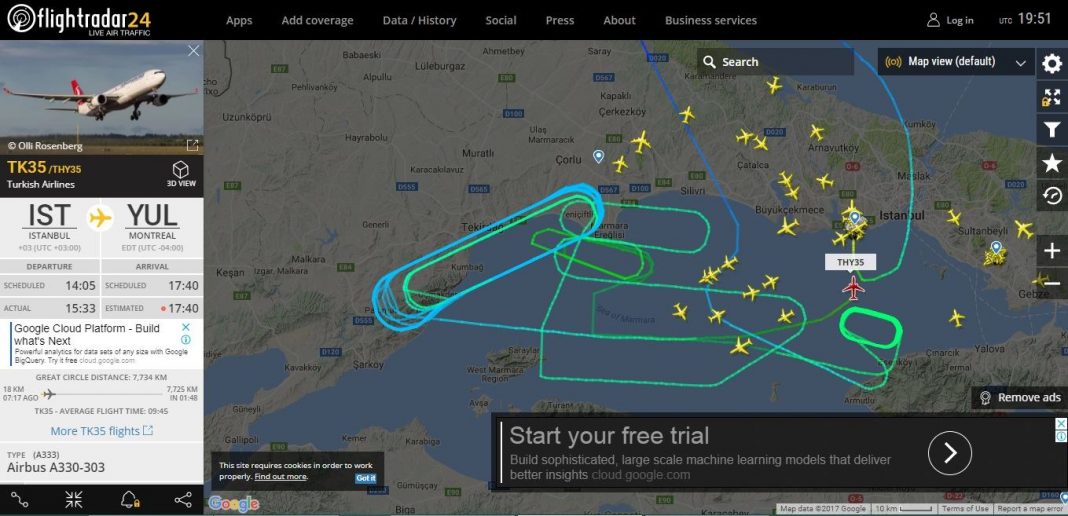
Task: Open the More TK35 flights link
Action: [101, 431]
